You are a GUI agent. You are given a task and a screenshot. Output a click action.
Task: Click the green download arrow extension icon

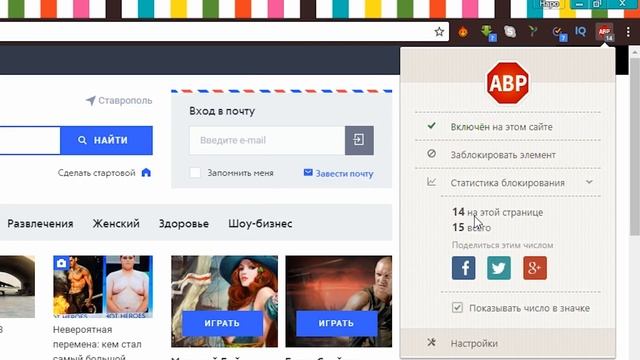[x=488, y=33]
